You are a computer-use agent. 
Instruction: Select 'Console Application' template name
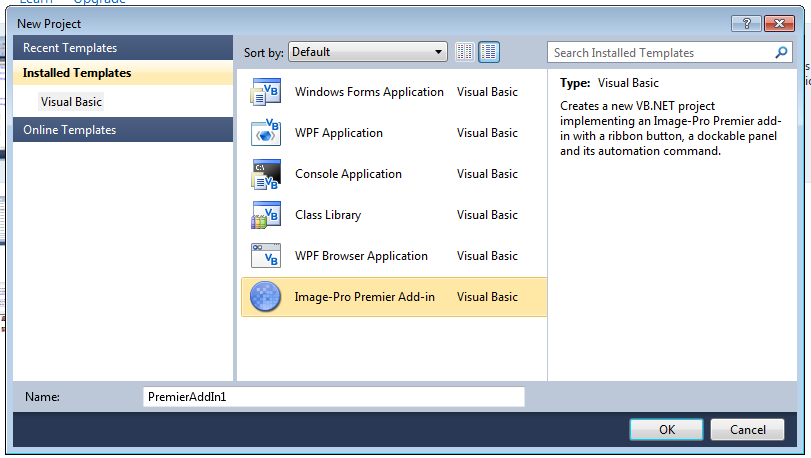(x=348, y=174)
